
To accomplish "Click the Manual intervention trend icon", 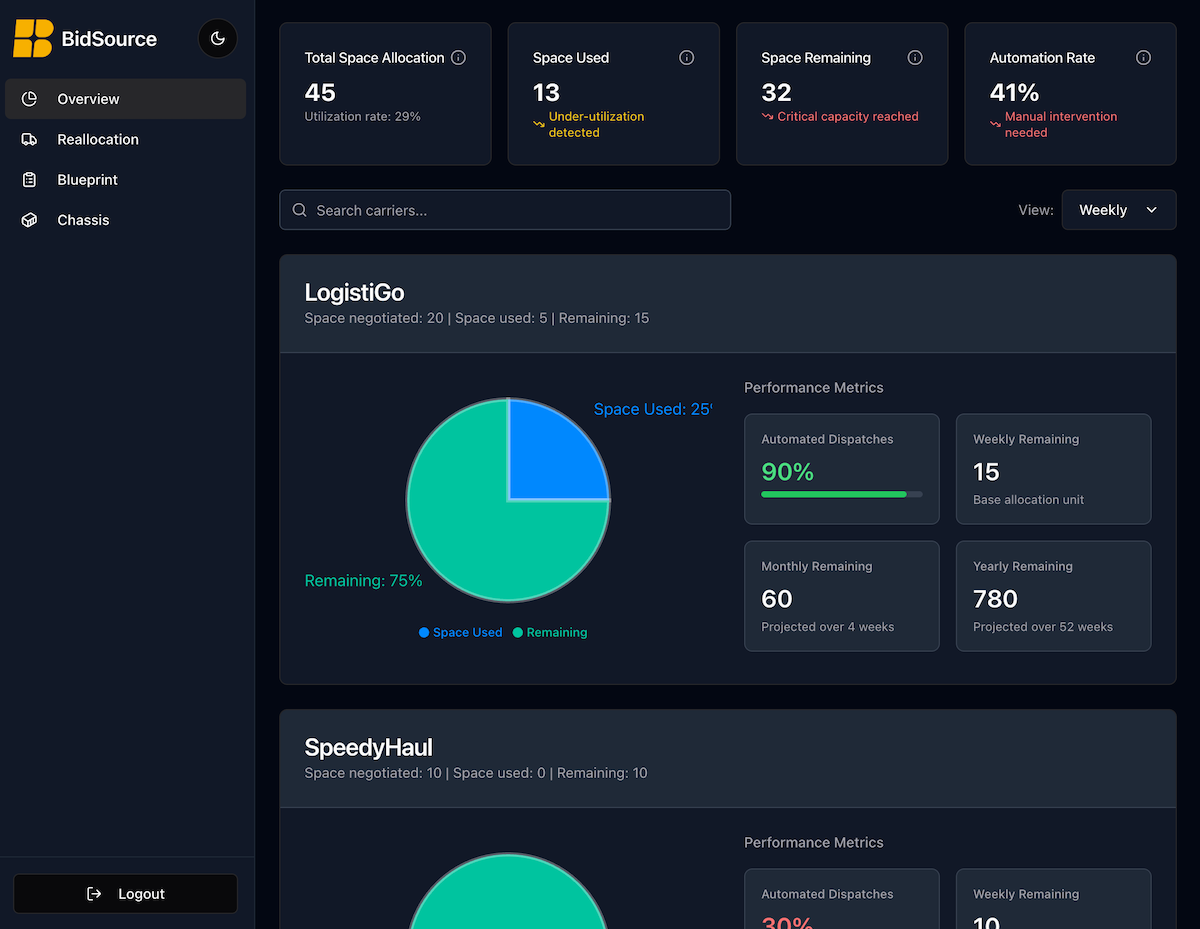I will tap(996, 124).
